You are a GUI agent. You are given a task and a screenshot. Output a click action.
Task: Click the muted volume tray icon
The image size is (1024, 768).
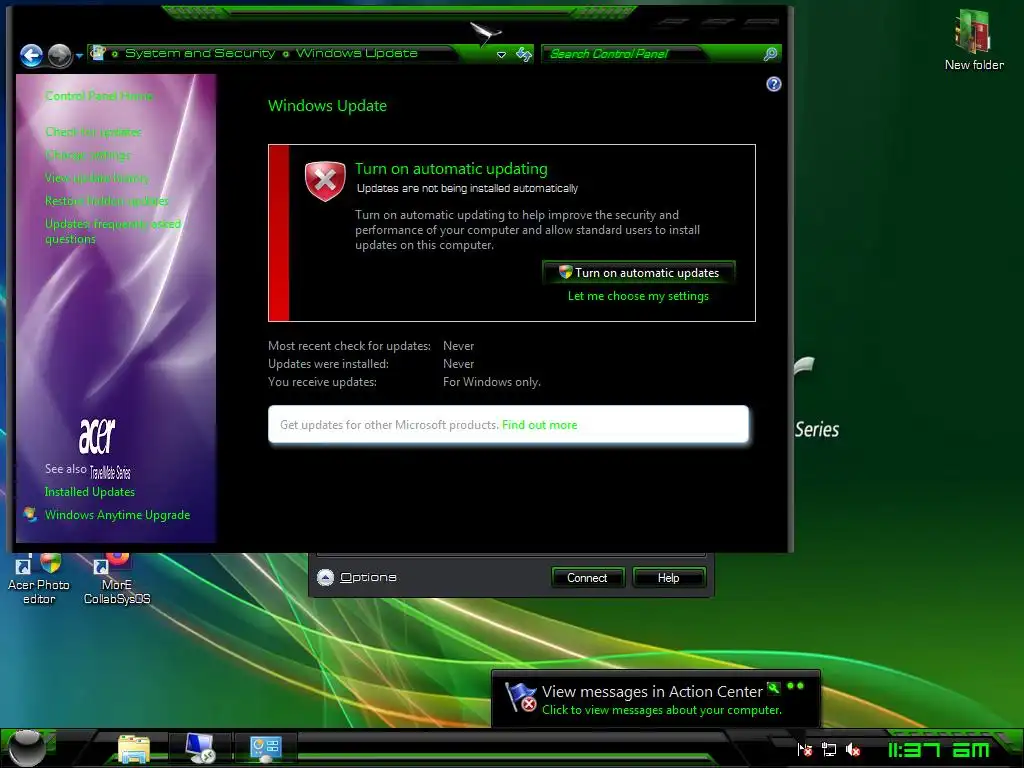point(852,750)
